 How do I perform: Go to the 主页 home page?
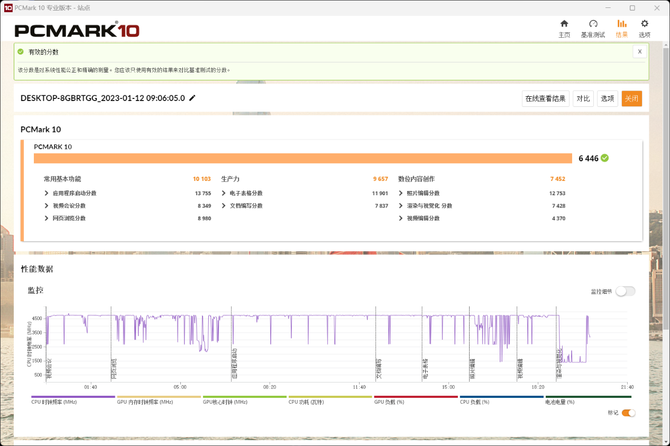click(x=564, y=29)
